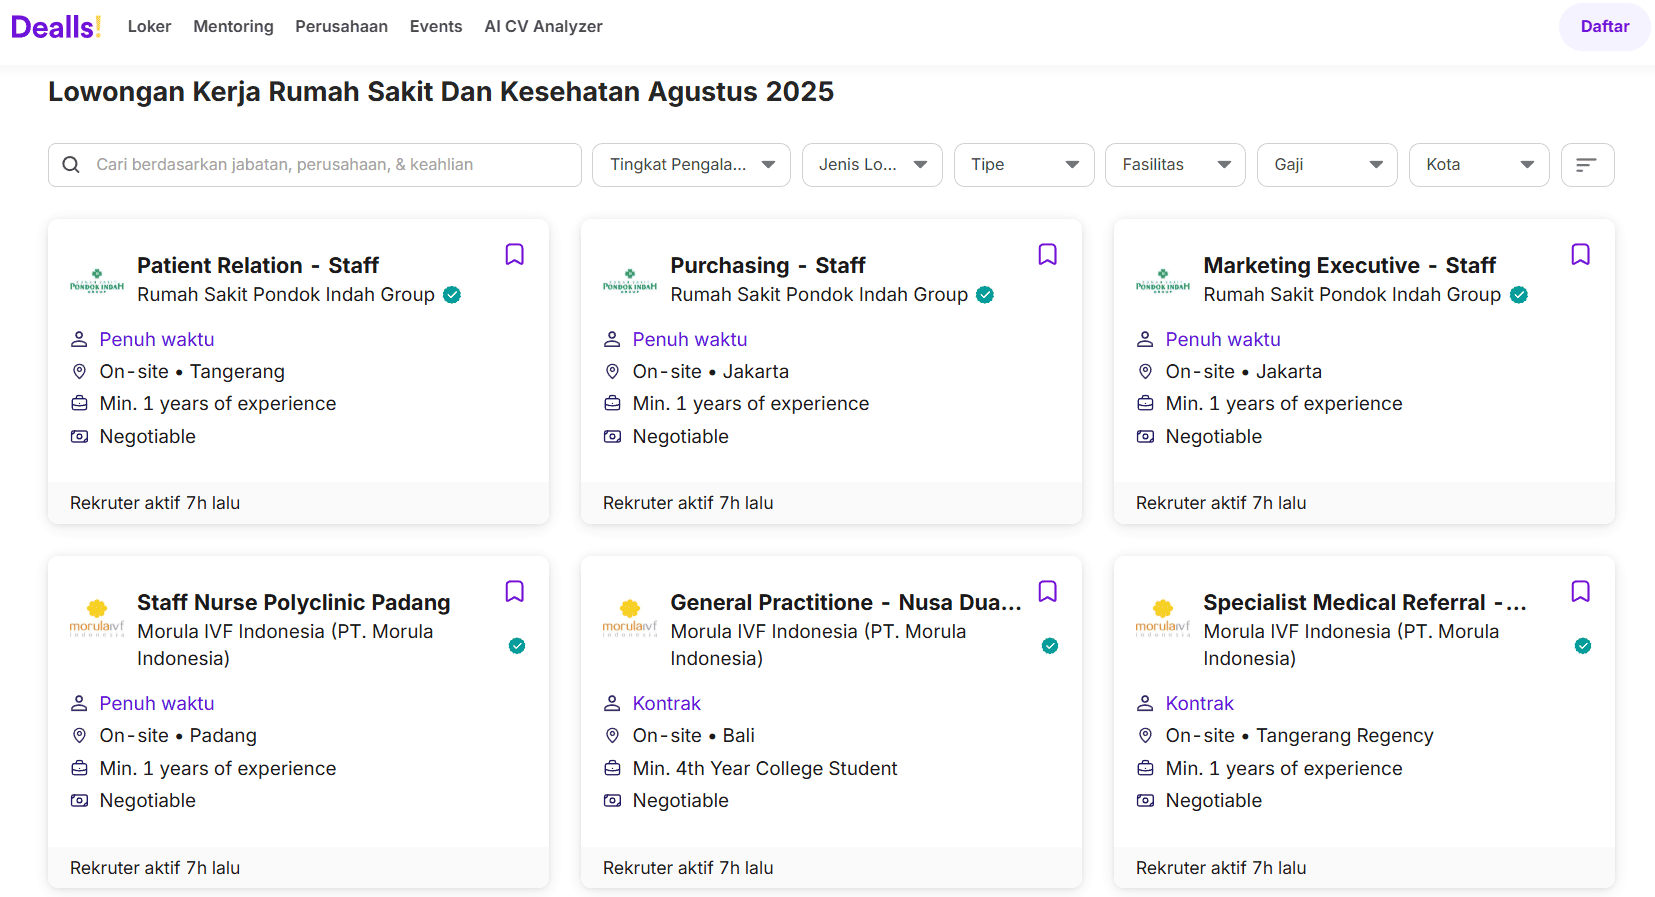This screenshot has height=897, width=1655.
Task: Open the Specialist Medical Referral job title
Action: pos(1365,603)
